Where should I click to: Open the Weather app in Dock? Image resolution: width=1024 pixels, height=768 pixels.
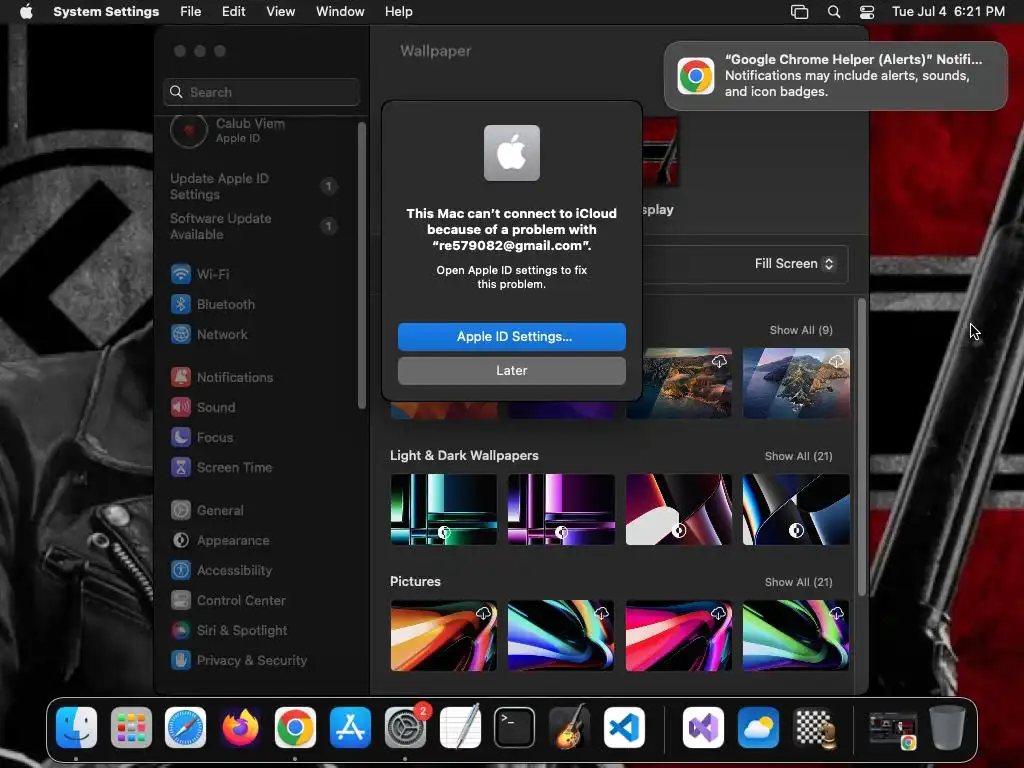point(758,727)
